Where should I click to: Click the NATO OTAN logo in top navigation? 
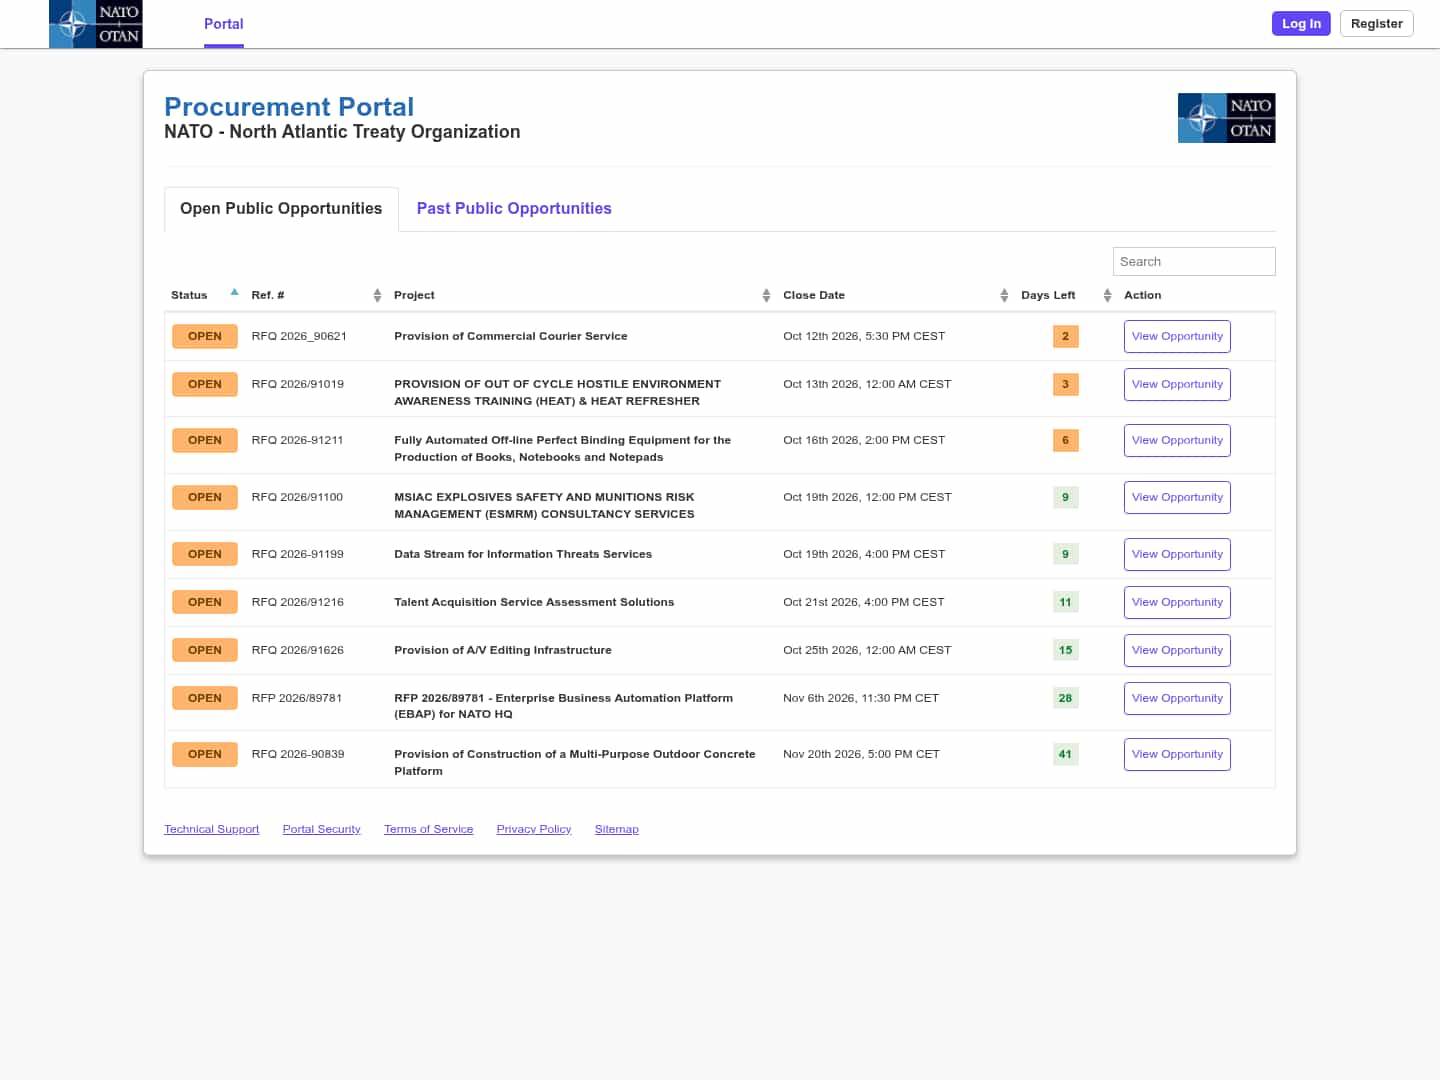96,24
